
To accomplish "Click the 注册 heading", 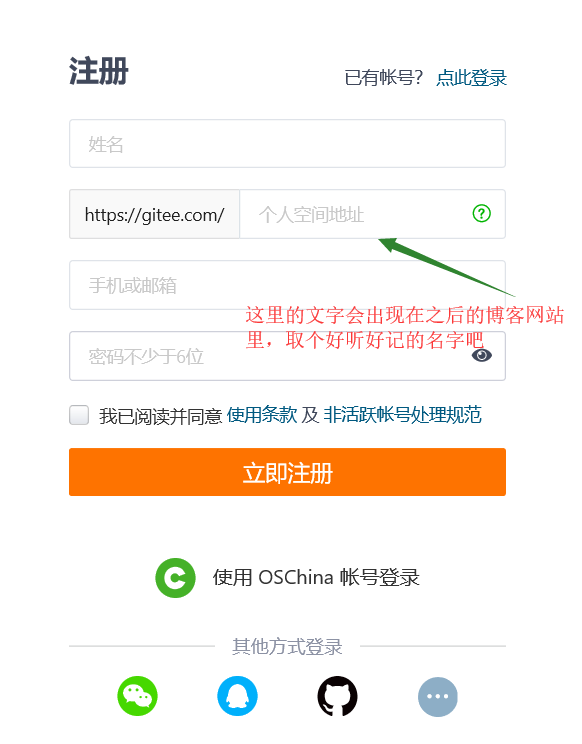I will [99, 71].
